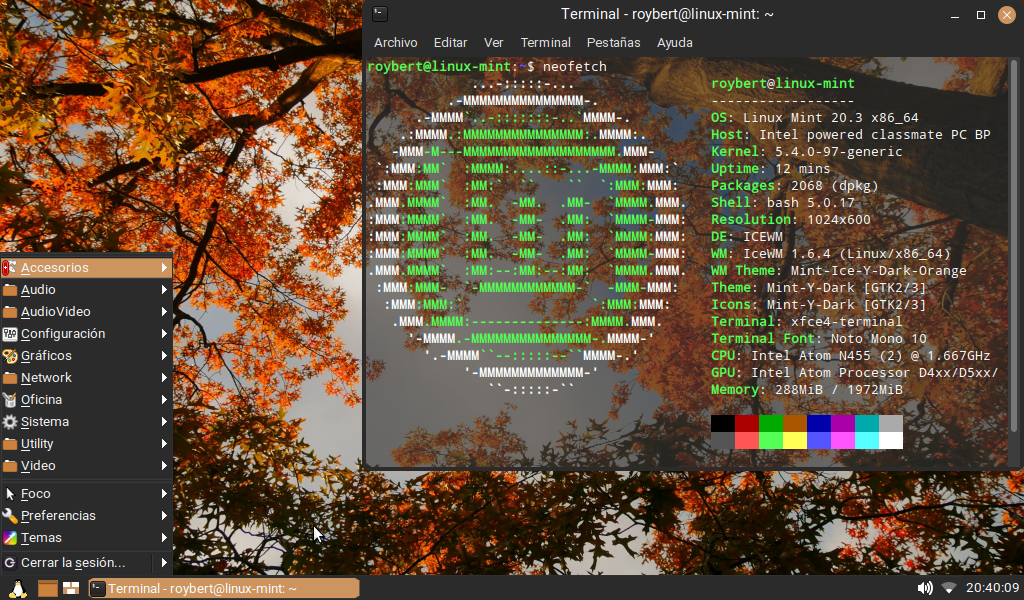The width and height of the screenshot is (1024, 600).
Task: Open the Ayuda menu
Action: pos(675,42)
